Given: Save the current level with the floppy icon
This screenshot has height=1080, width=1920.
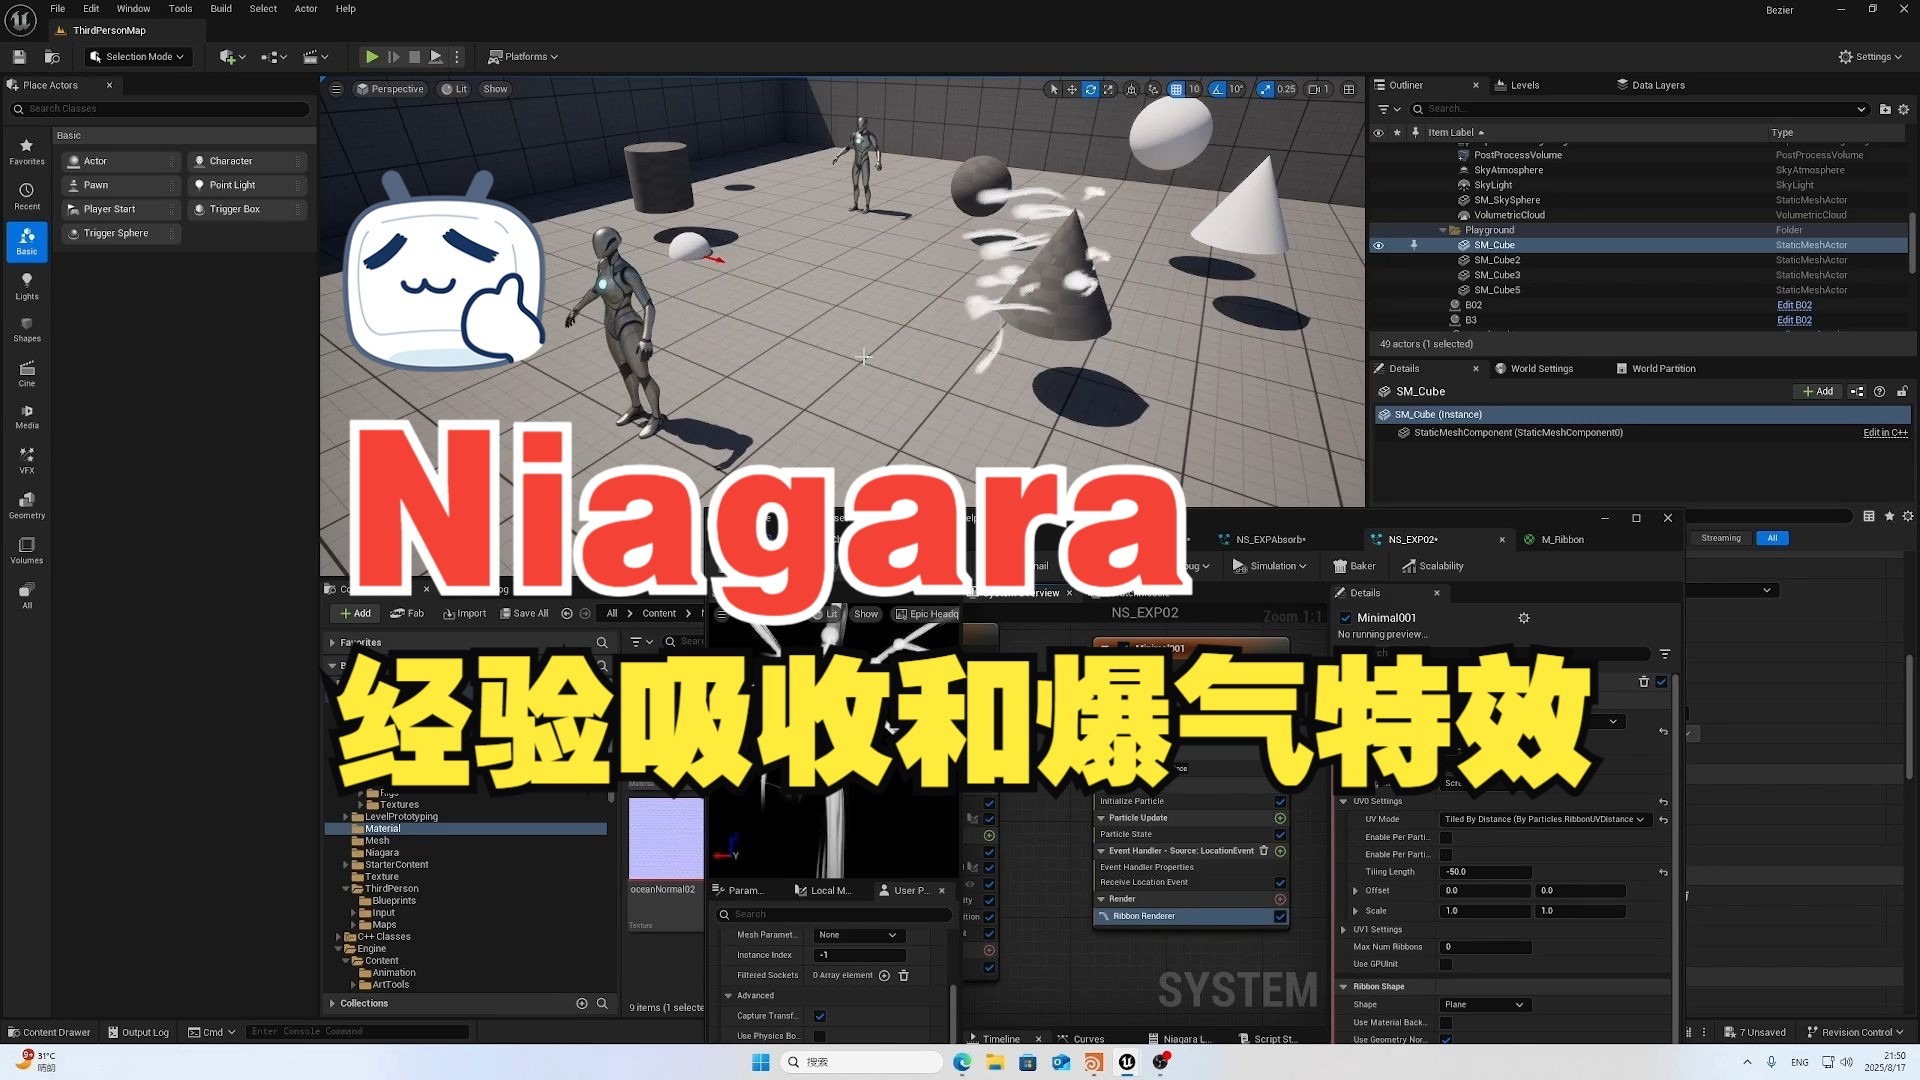Looking at the screenshot, I should (19, 57).
